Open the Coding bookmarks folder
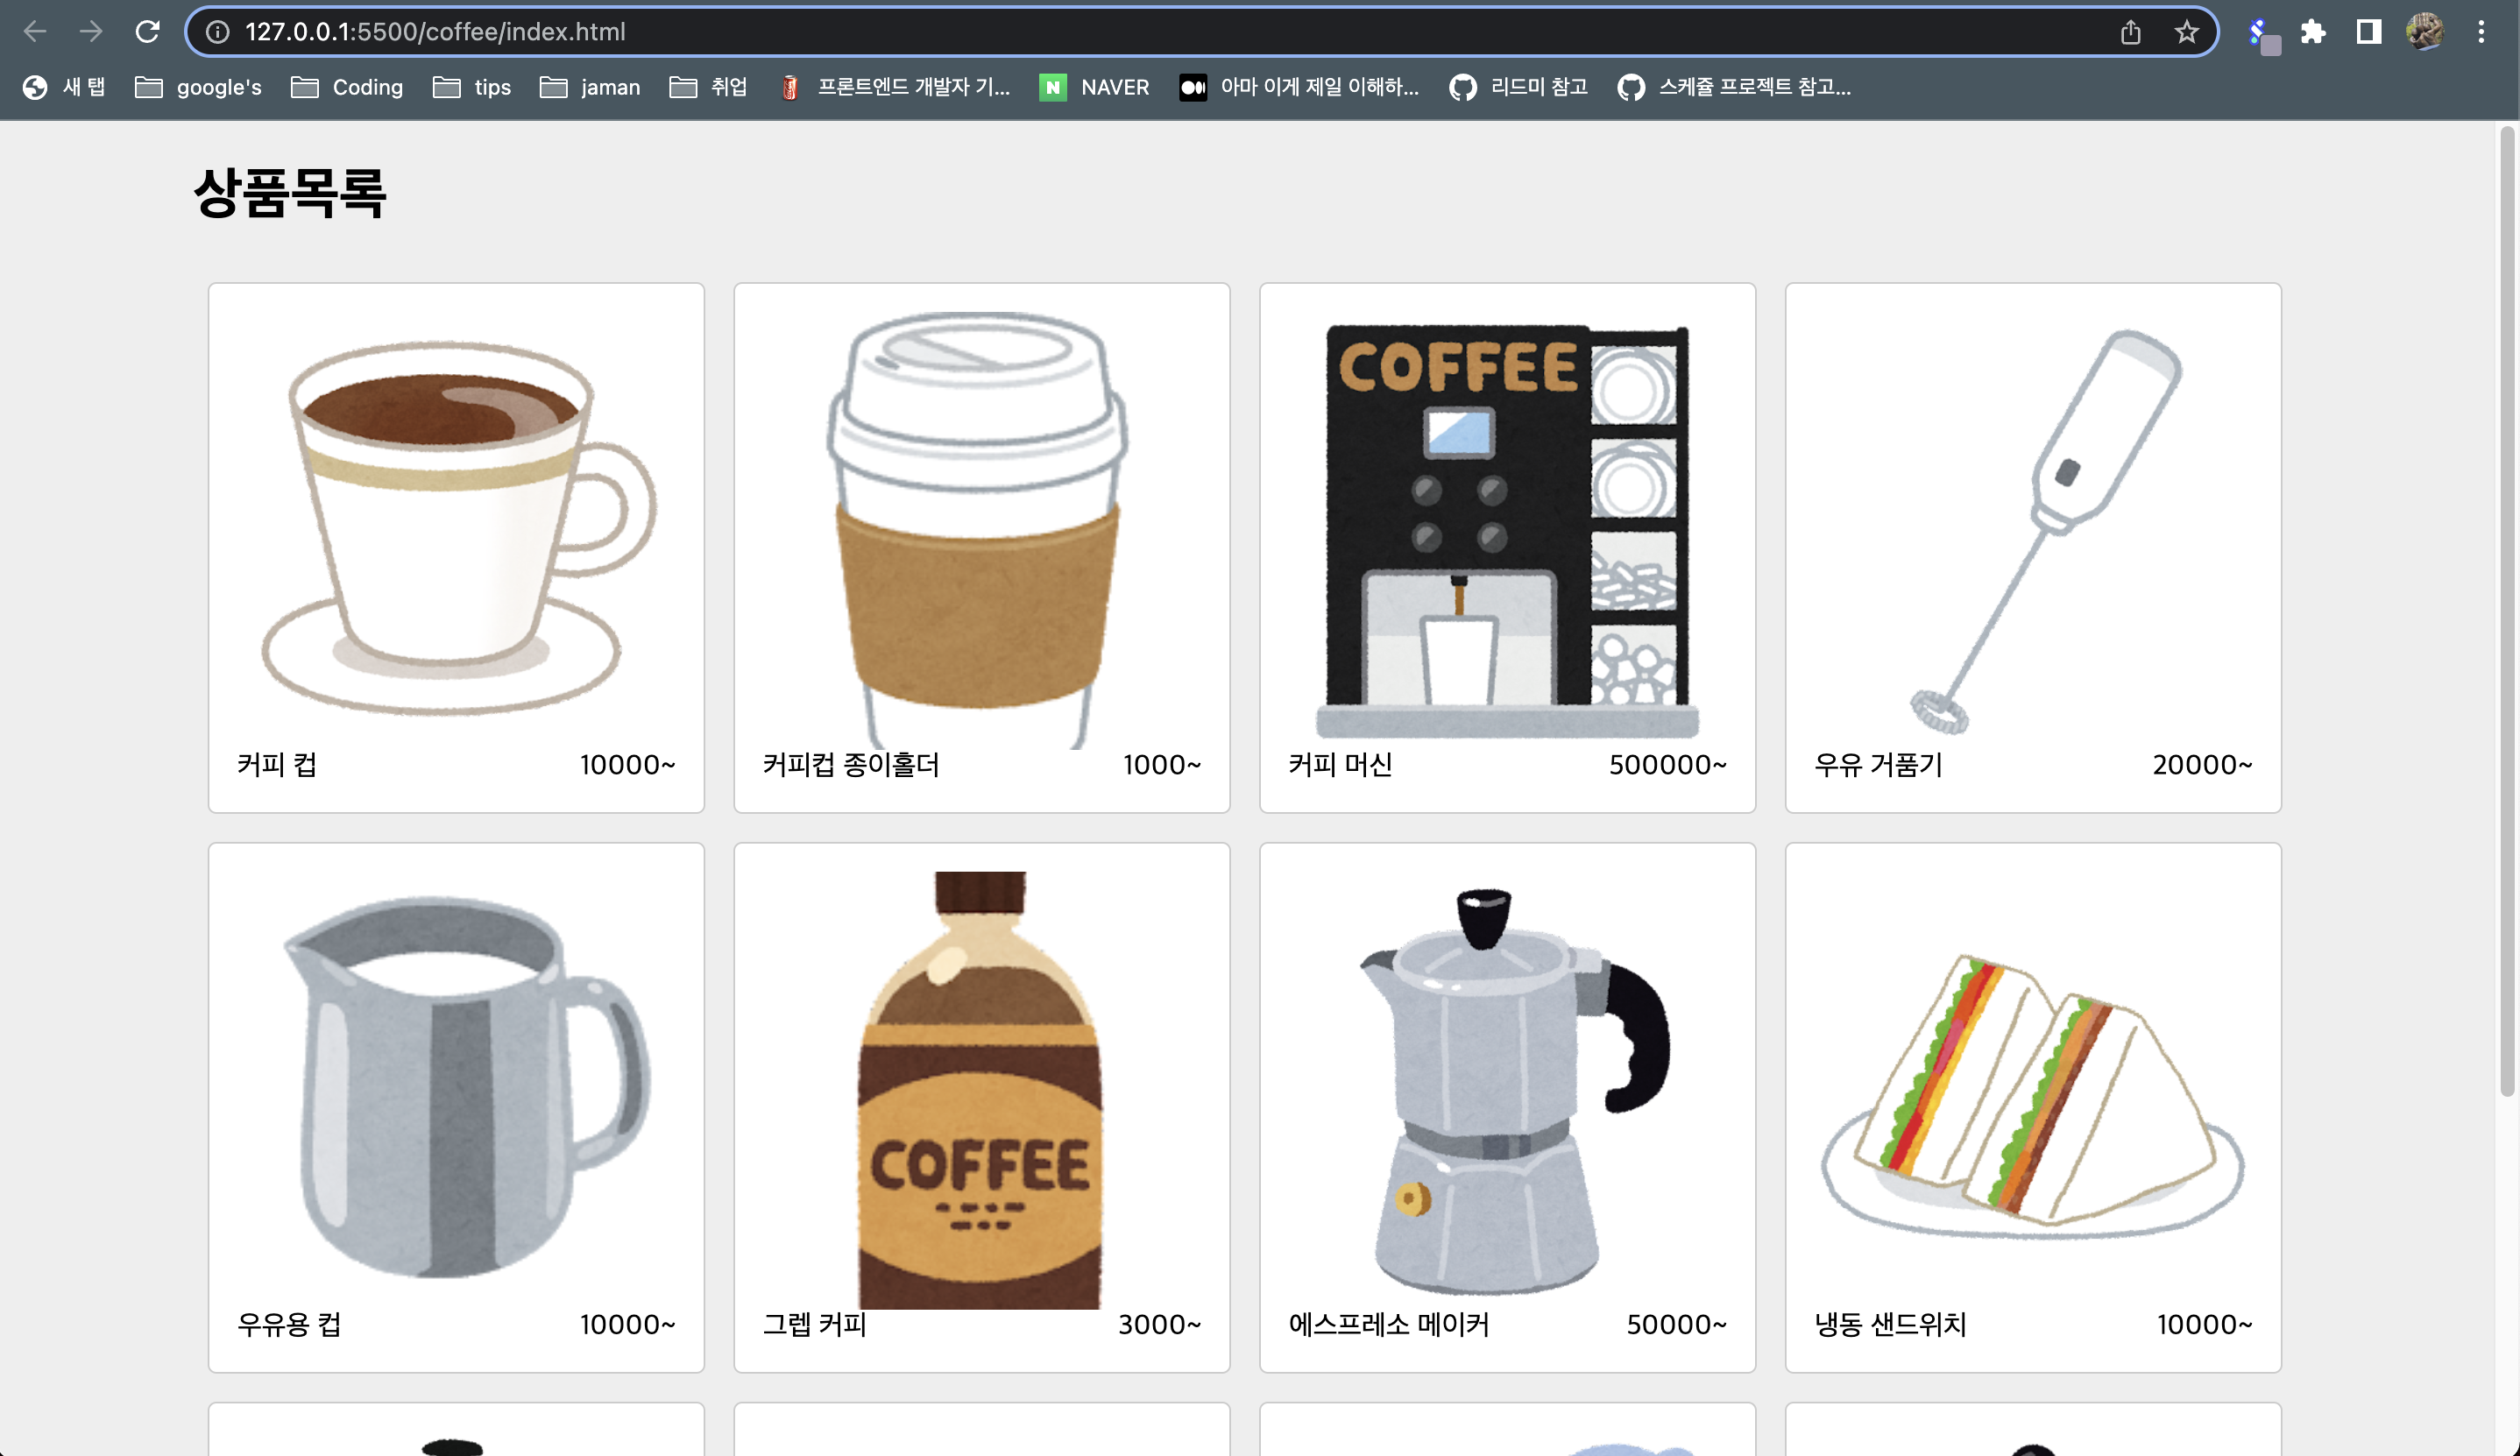Screen dimensions: 2520x1456 coord(347,87)
